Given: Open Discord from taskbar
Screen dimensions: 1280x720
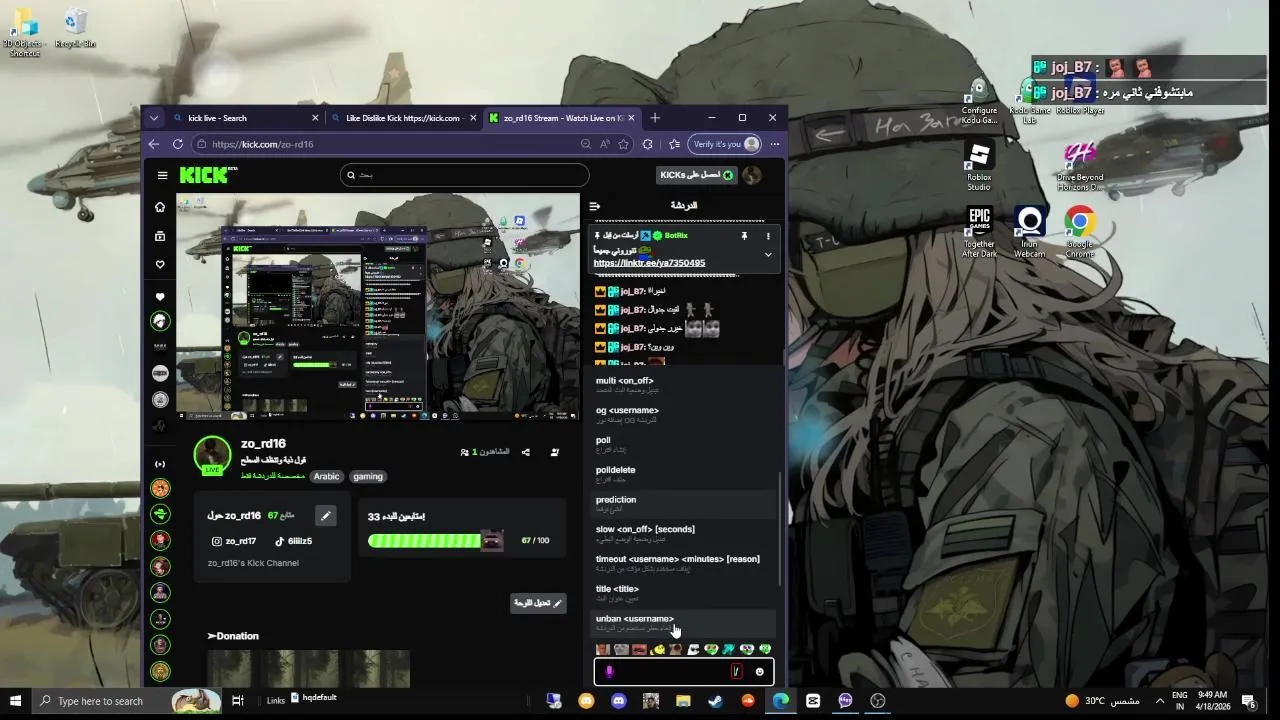Looking at the screenshot, I should click(619, 701).
